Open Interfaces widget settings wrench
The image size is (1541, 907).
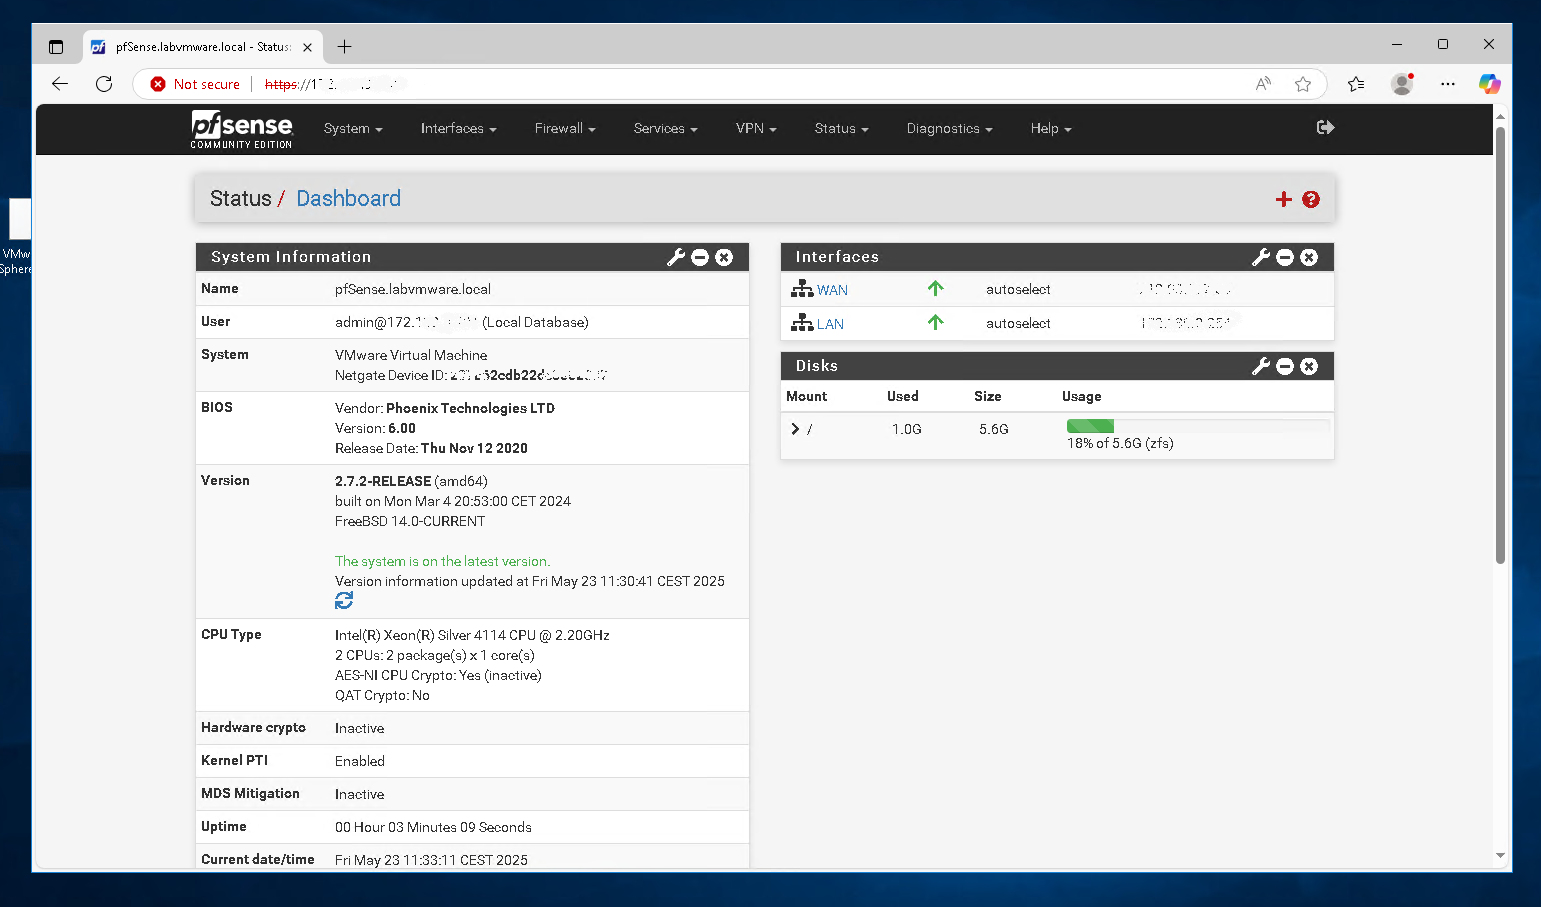tap(1261, 257)
